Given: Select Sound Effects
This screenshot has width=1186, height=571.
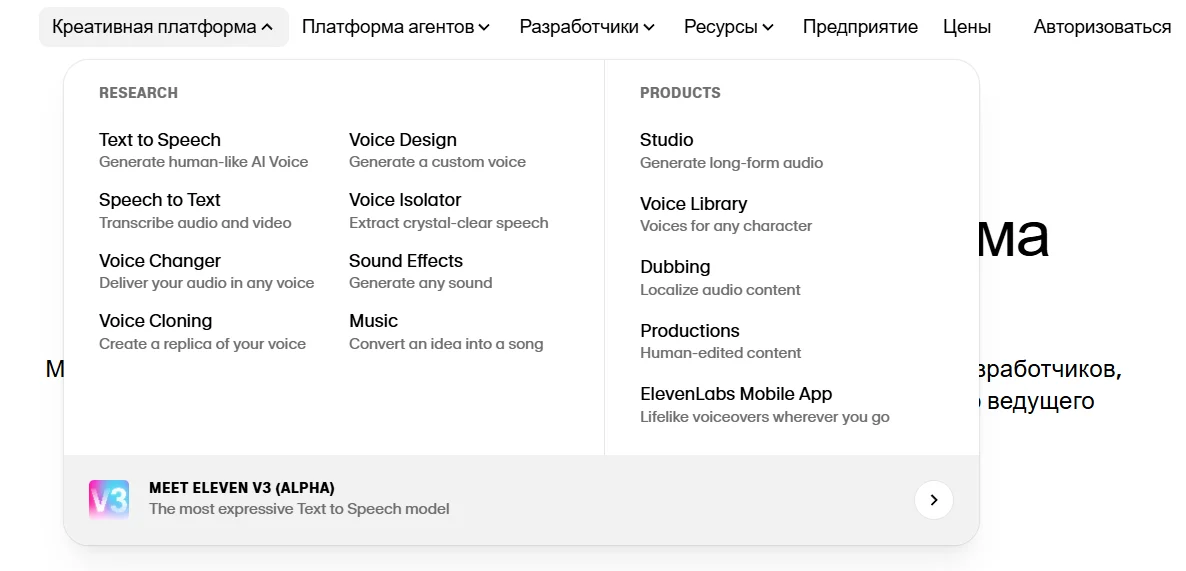Looking at the screenshot, I should coord(405,261).
